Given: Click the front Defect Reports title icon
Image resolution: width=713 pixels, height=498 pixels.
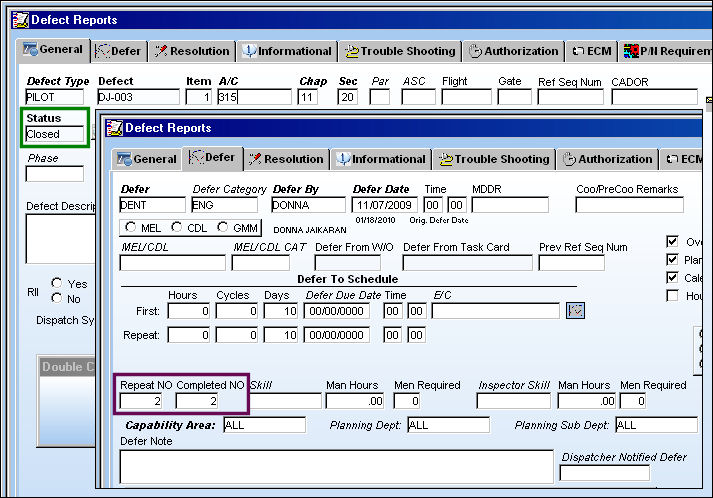Looking at the screenshot, I should [x=115, y=128].
